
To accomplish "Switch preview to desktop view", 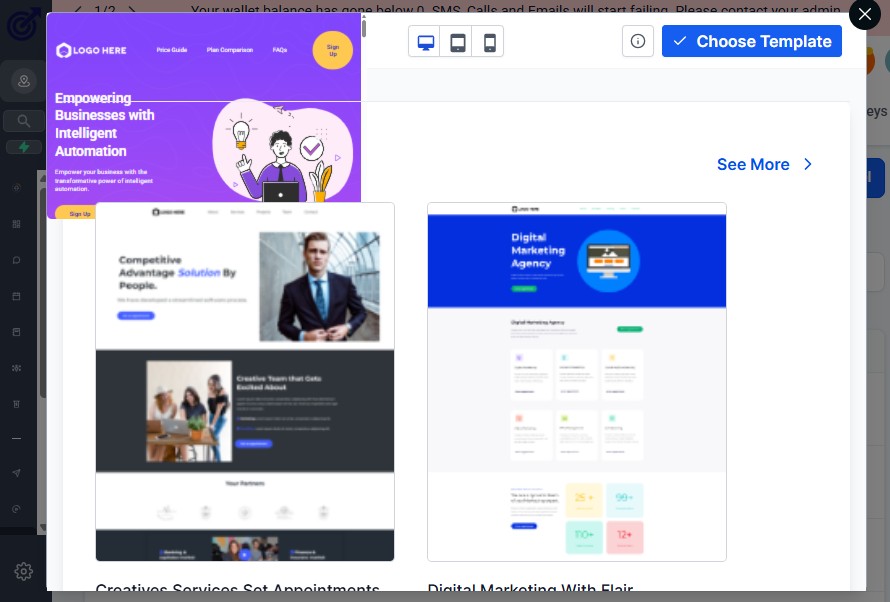I will point(425,42).
